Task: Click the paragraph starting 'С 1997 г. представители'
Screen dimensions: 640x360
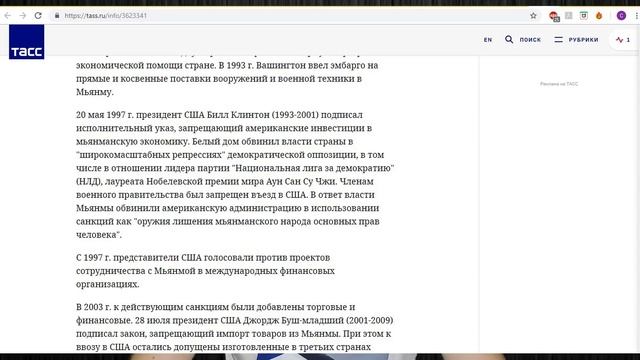Action: click(205, 271)
